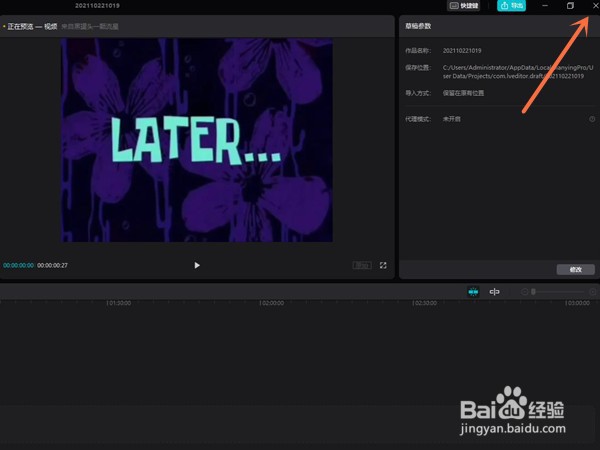Restore down the editor window
The width and height of the screenshot is (600, 450).
click(570, 6)
